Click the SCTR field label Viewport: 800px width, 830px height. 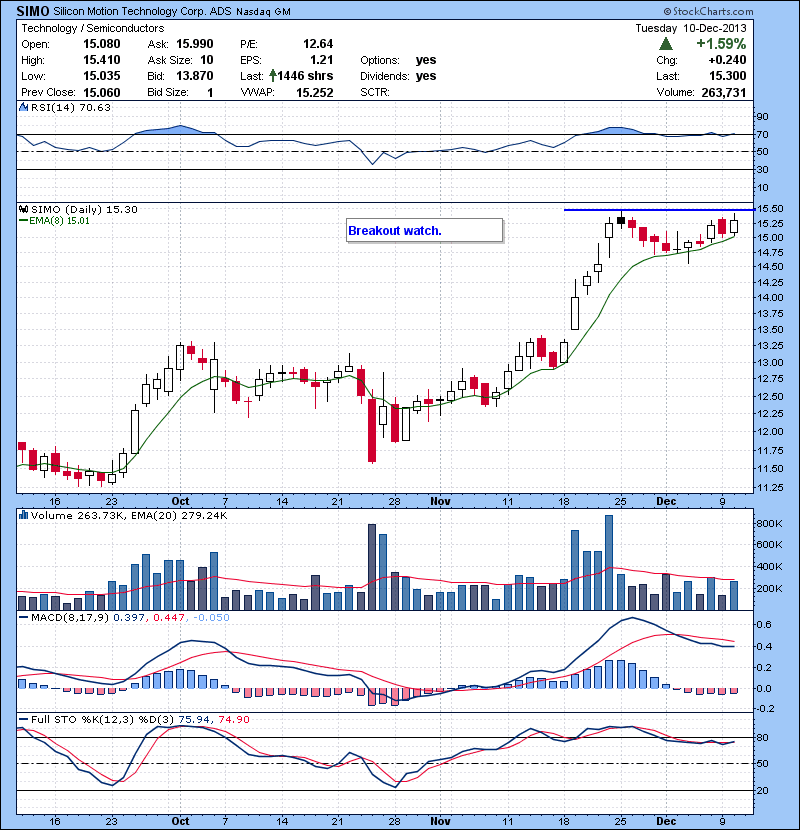[375, 92]
